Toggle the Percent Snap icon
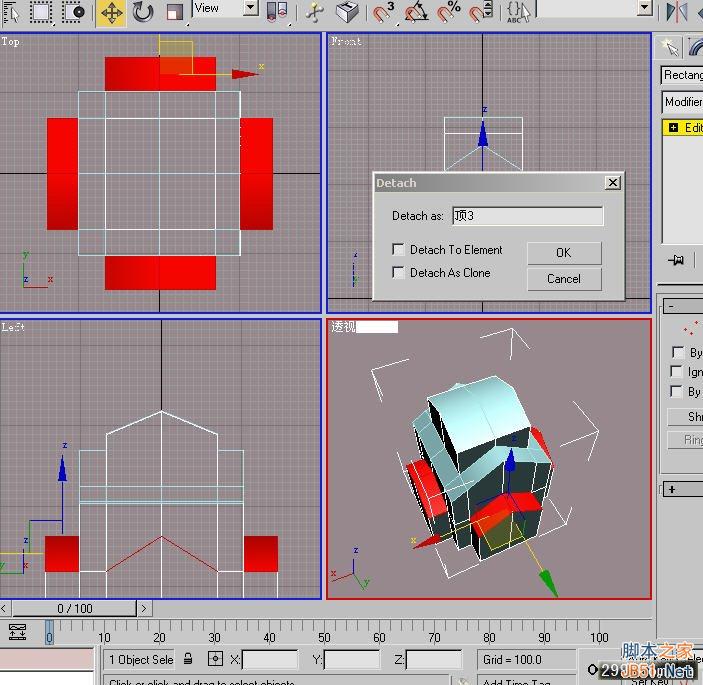The width and height of the screenshot is (703, 685). click(449, 12)
